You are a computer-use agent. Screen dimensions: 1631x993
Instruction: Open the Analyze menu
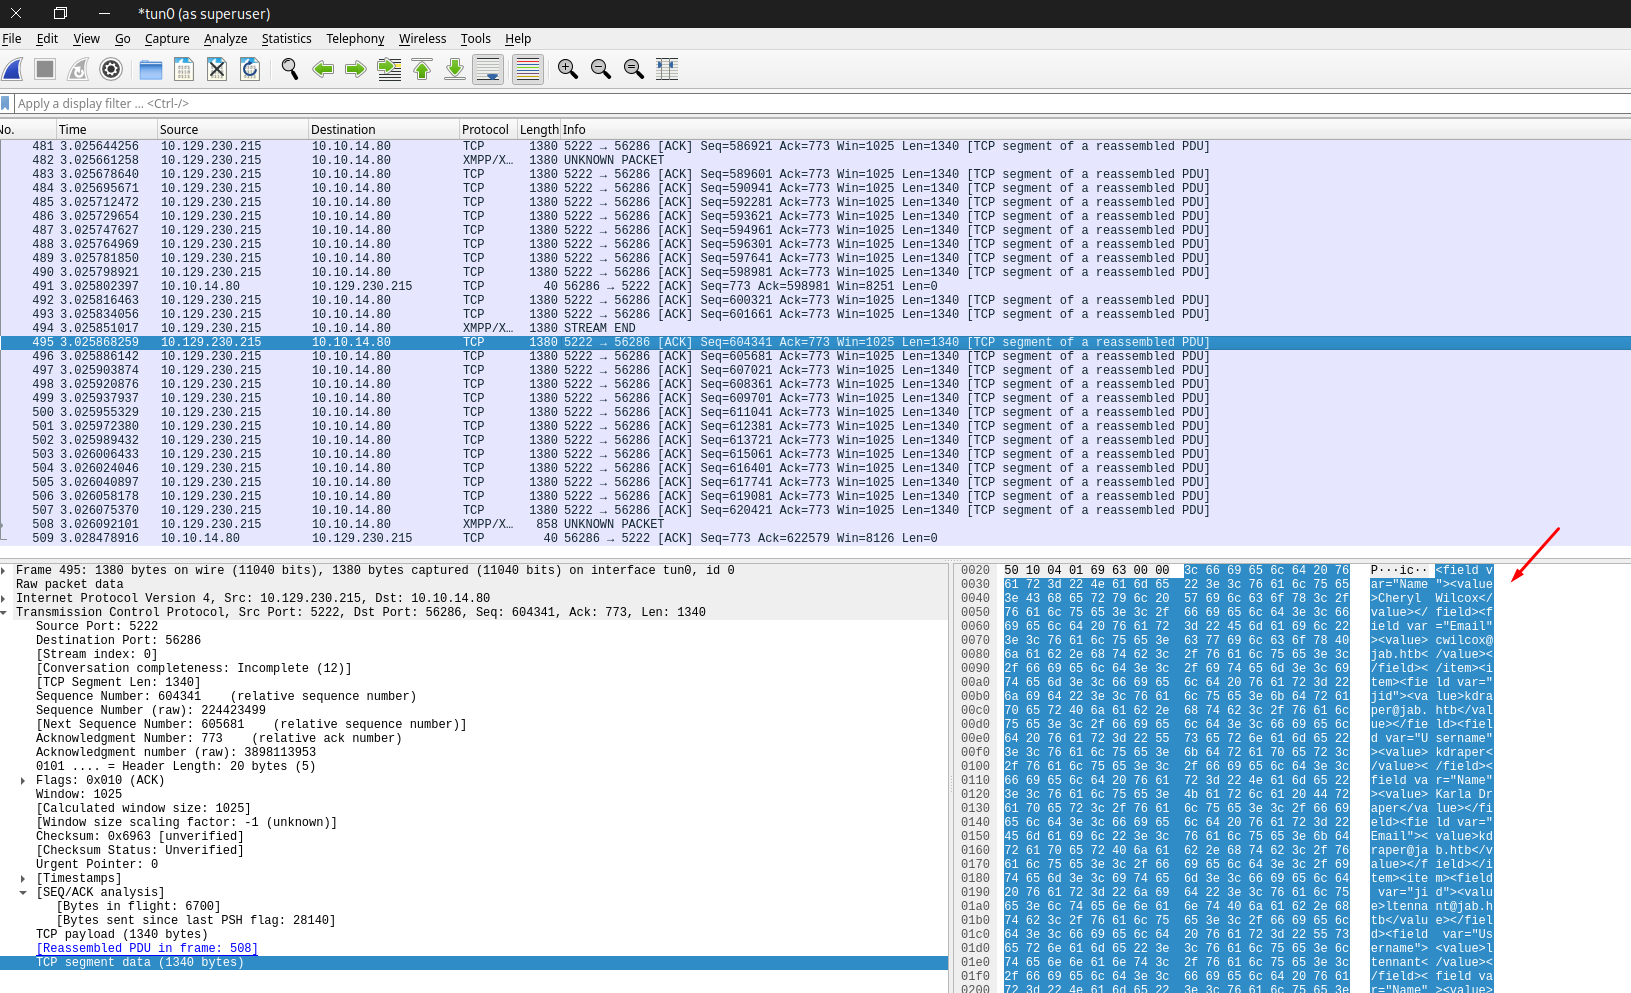[226, 39]
